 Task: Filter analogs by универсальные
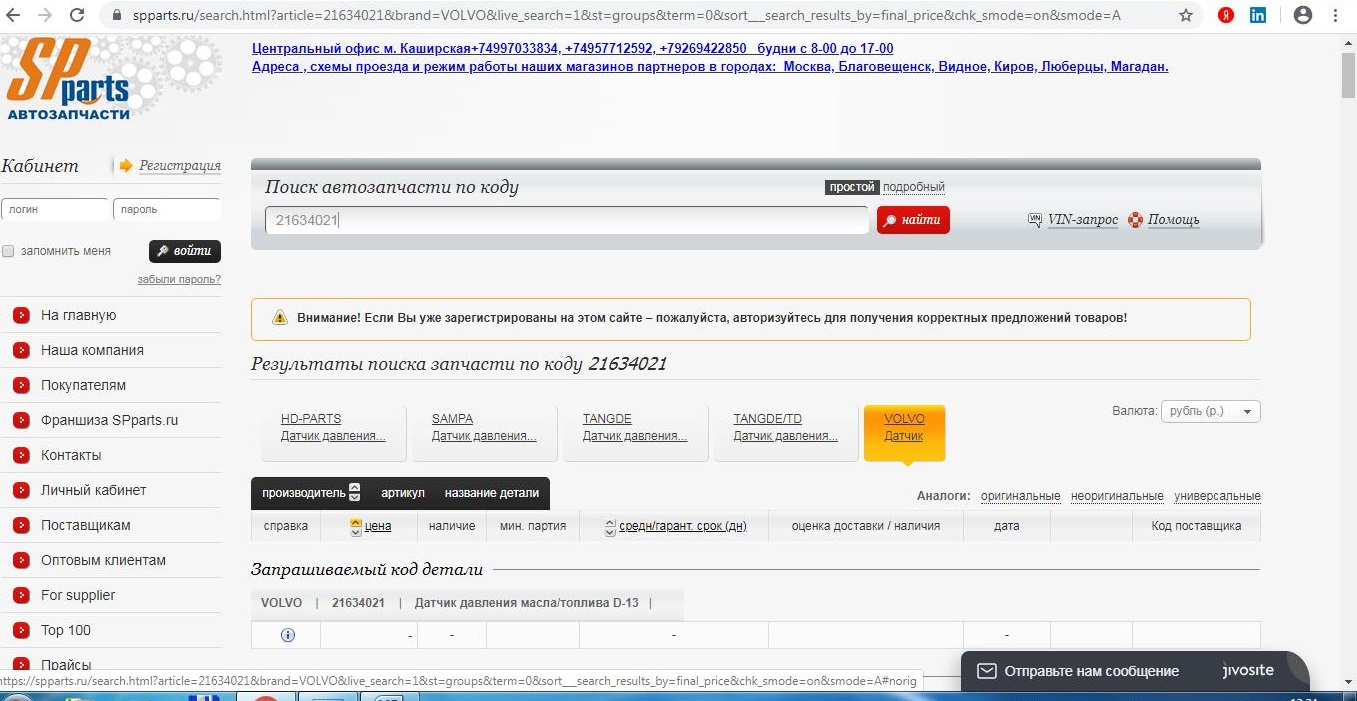pyautogui.click(x=1217, y=496)
